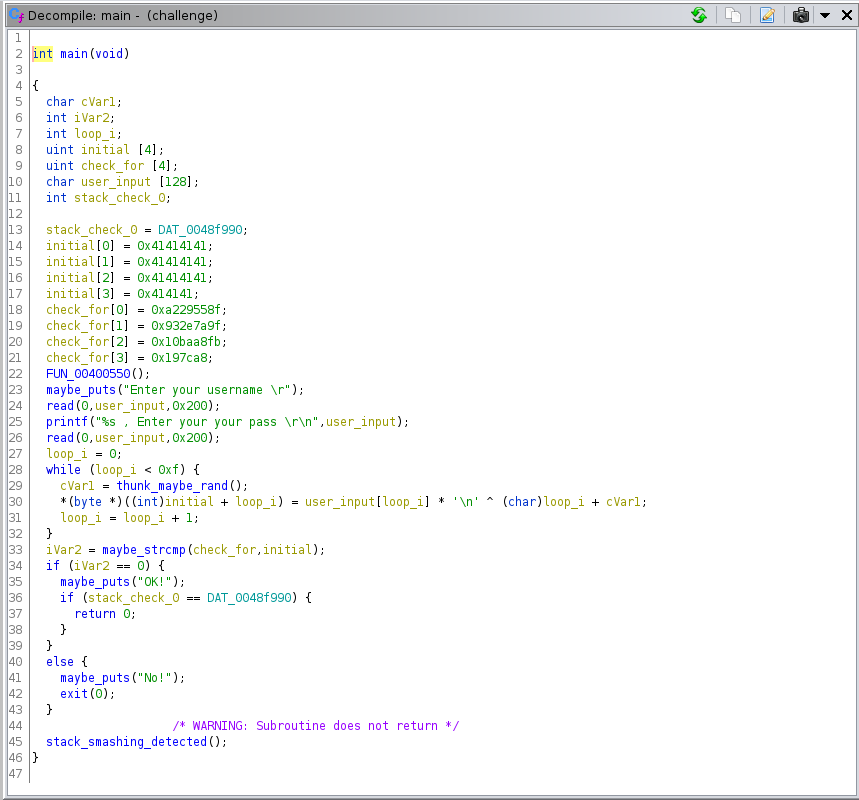
Task: Select the 'int' return type keyword
Action: point(43,54)
